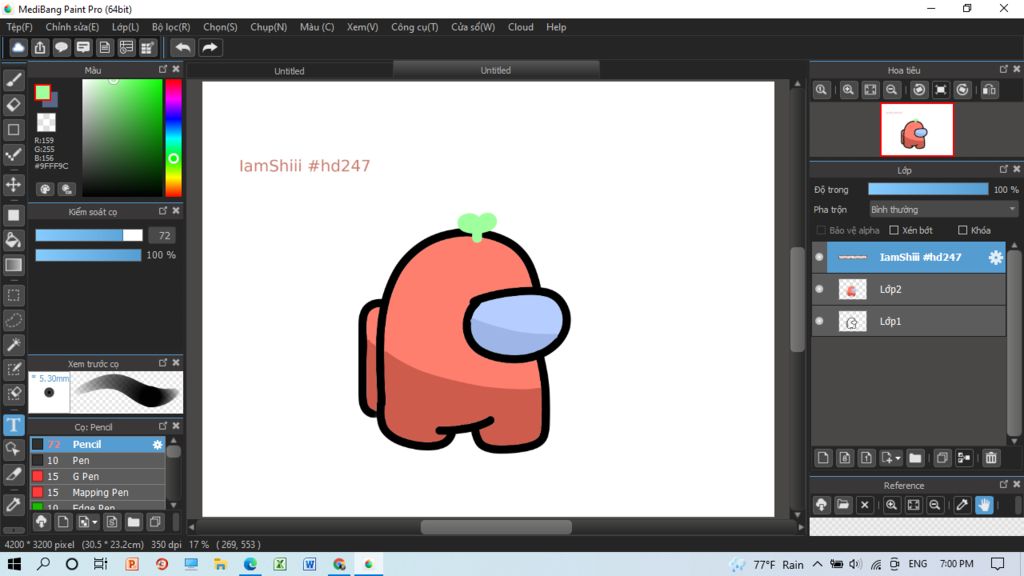Select the G Pen brush
Image resolution: width=1024 pixels, height=576 pixels.
[97, 477]
